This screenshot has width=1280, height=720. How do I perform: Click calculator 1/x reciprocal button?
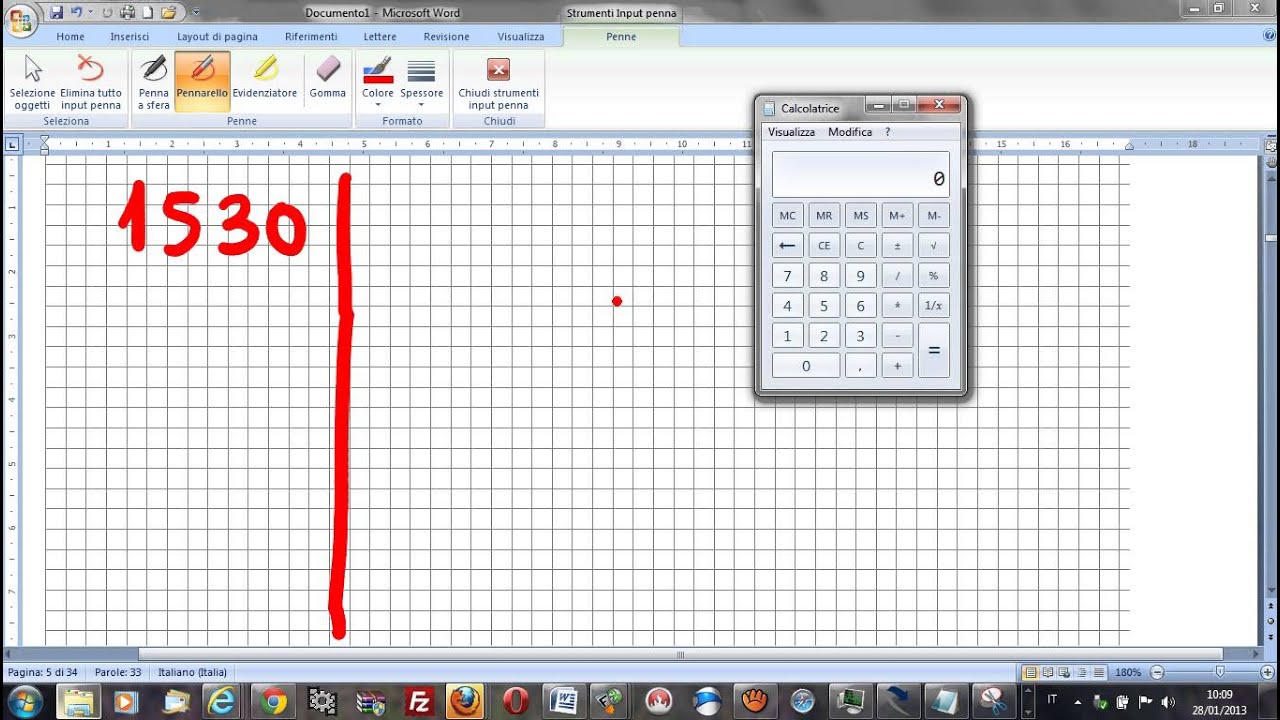coord(934,306)
